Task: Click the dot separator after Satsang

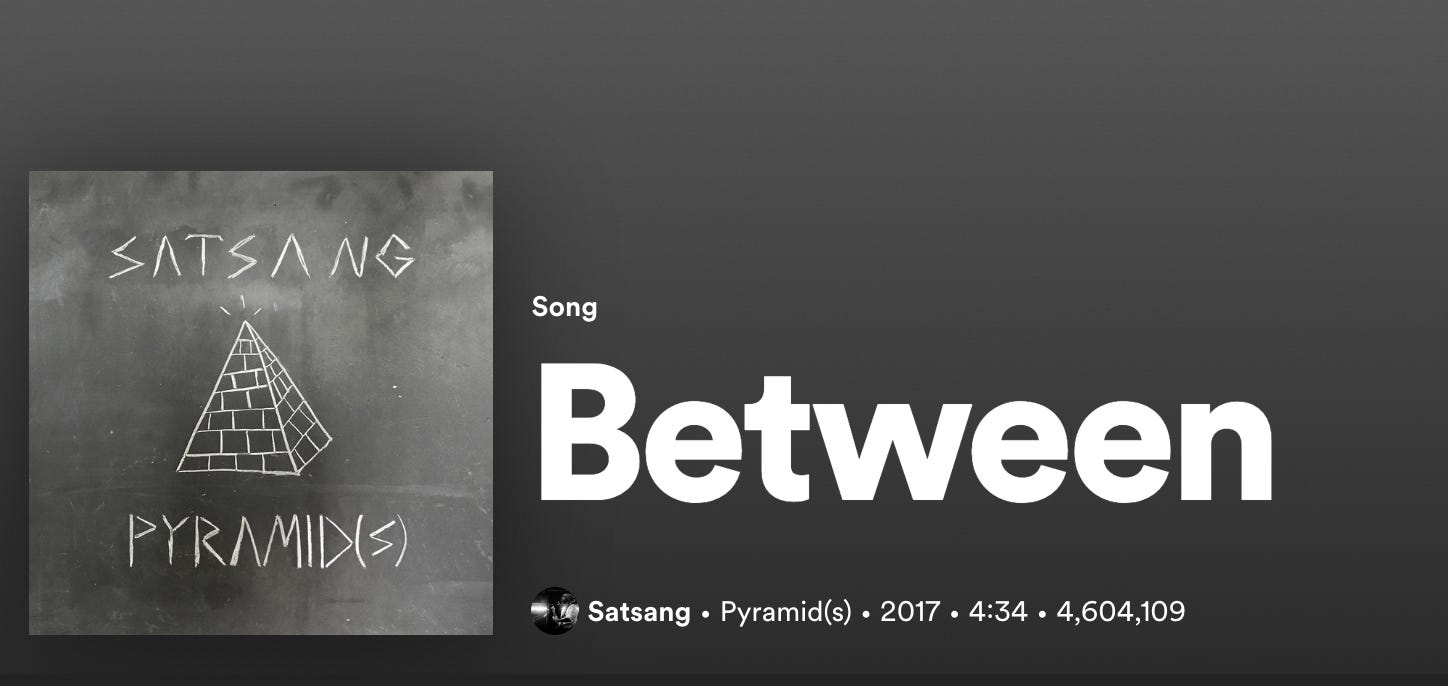Action: [706, 612]
